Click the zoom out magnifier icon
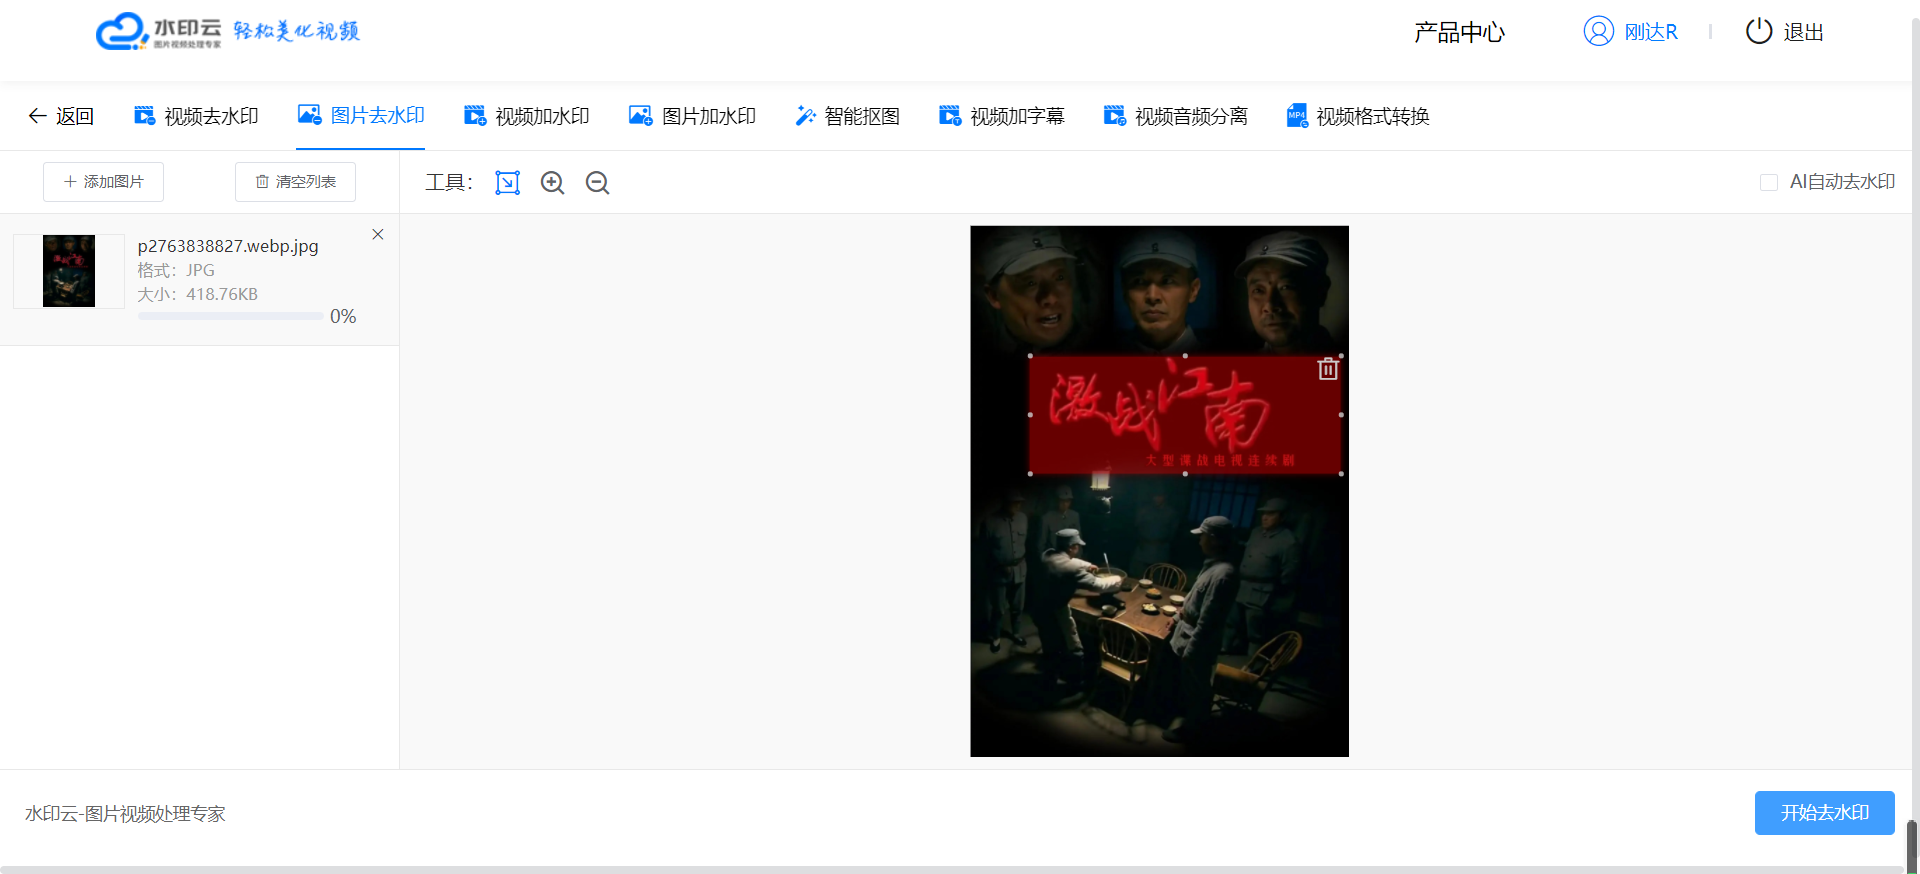The width and height of the screenshot is (1920, 874). (x=597, y=182)
